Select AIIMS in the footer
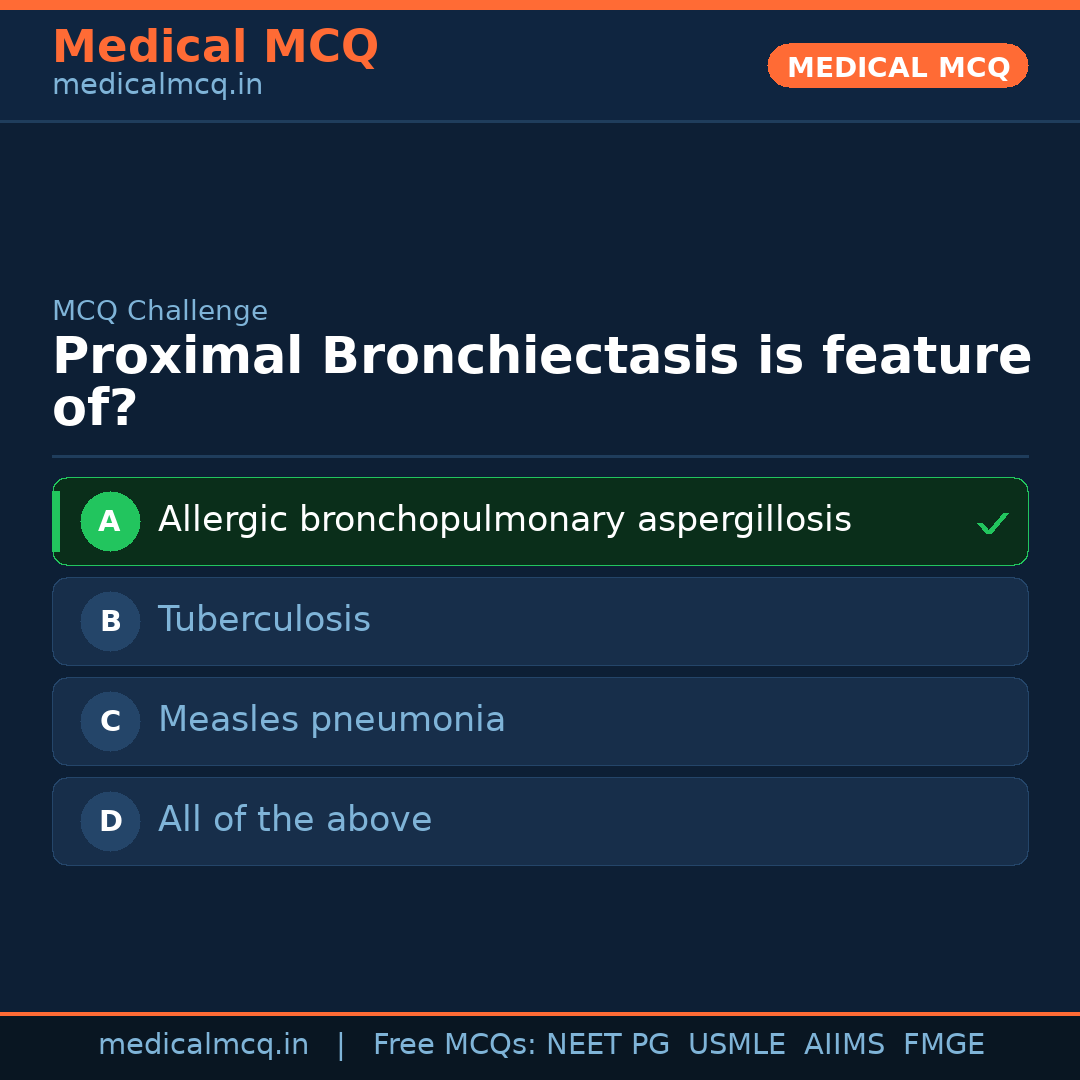1080x1080 pixels. click(844, 1045)
